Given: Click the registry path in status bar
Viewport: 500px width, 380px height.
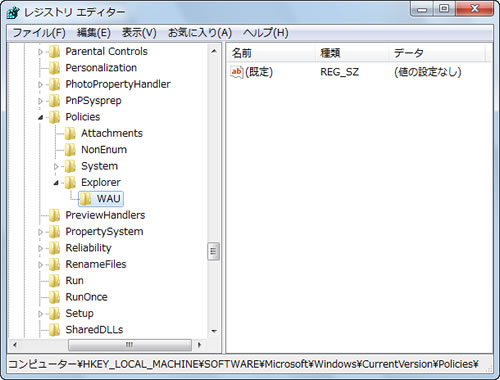Looking at the screenshot, I should 244,364.
